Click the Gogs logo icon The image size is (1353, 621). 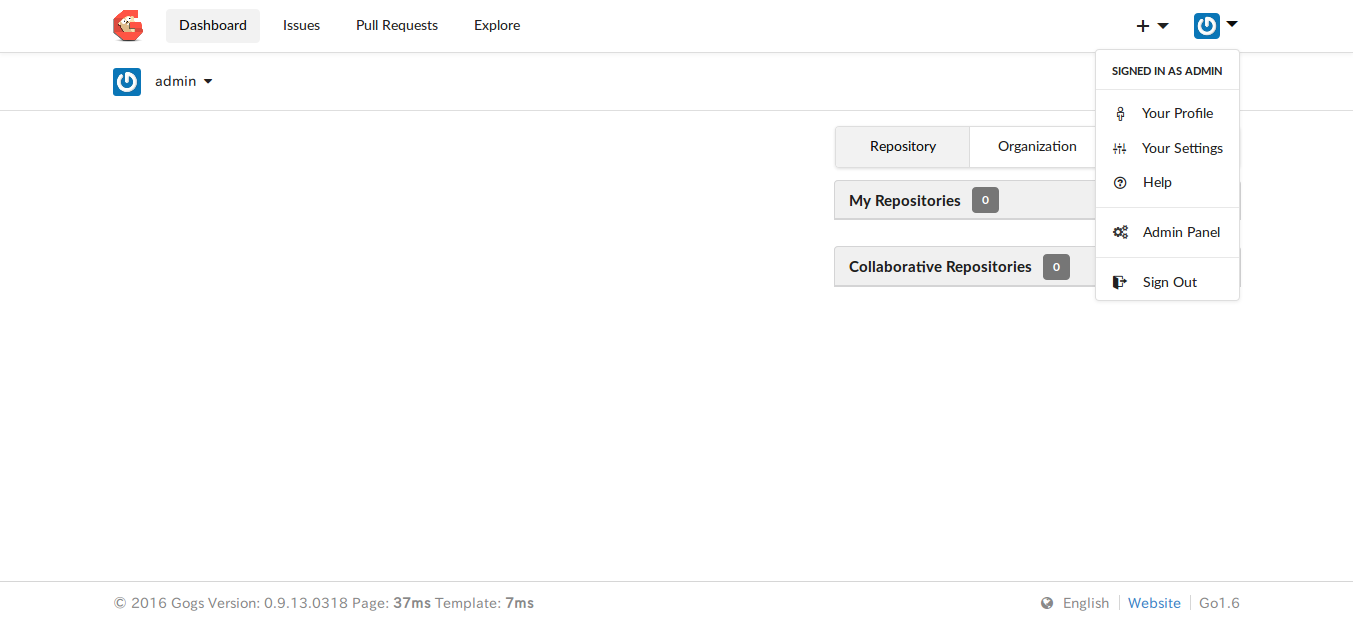[x=128, y=25]
